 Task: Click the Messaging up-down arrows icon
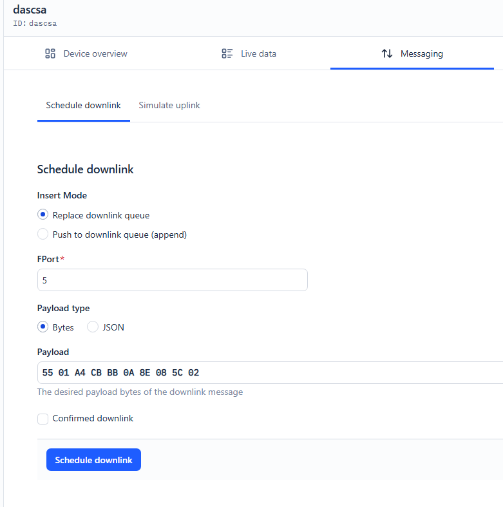pyautogui.click(x=387, y=53)
